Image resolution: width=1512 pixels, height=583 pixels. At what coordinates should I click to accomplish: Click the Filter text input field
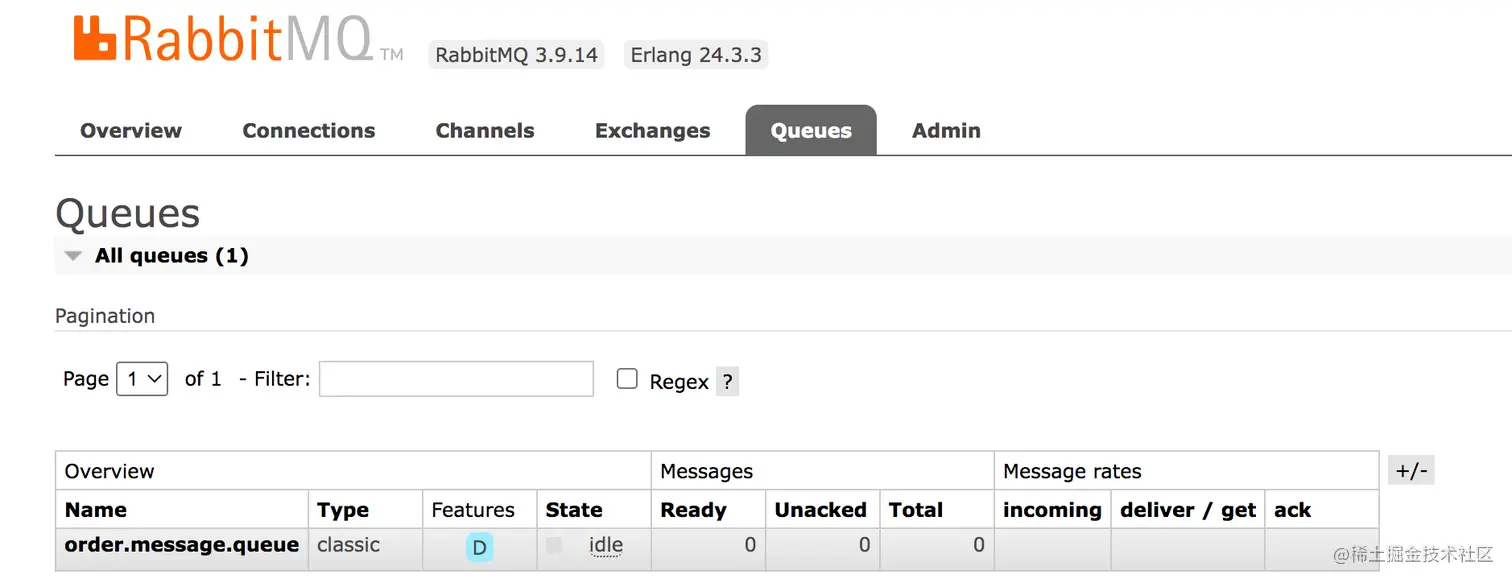[456, 379]
